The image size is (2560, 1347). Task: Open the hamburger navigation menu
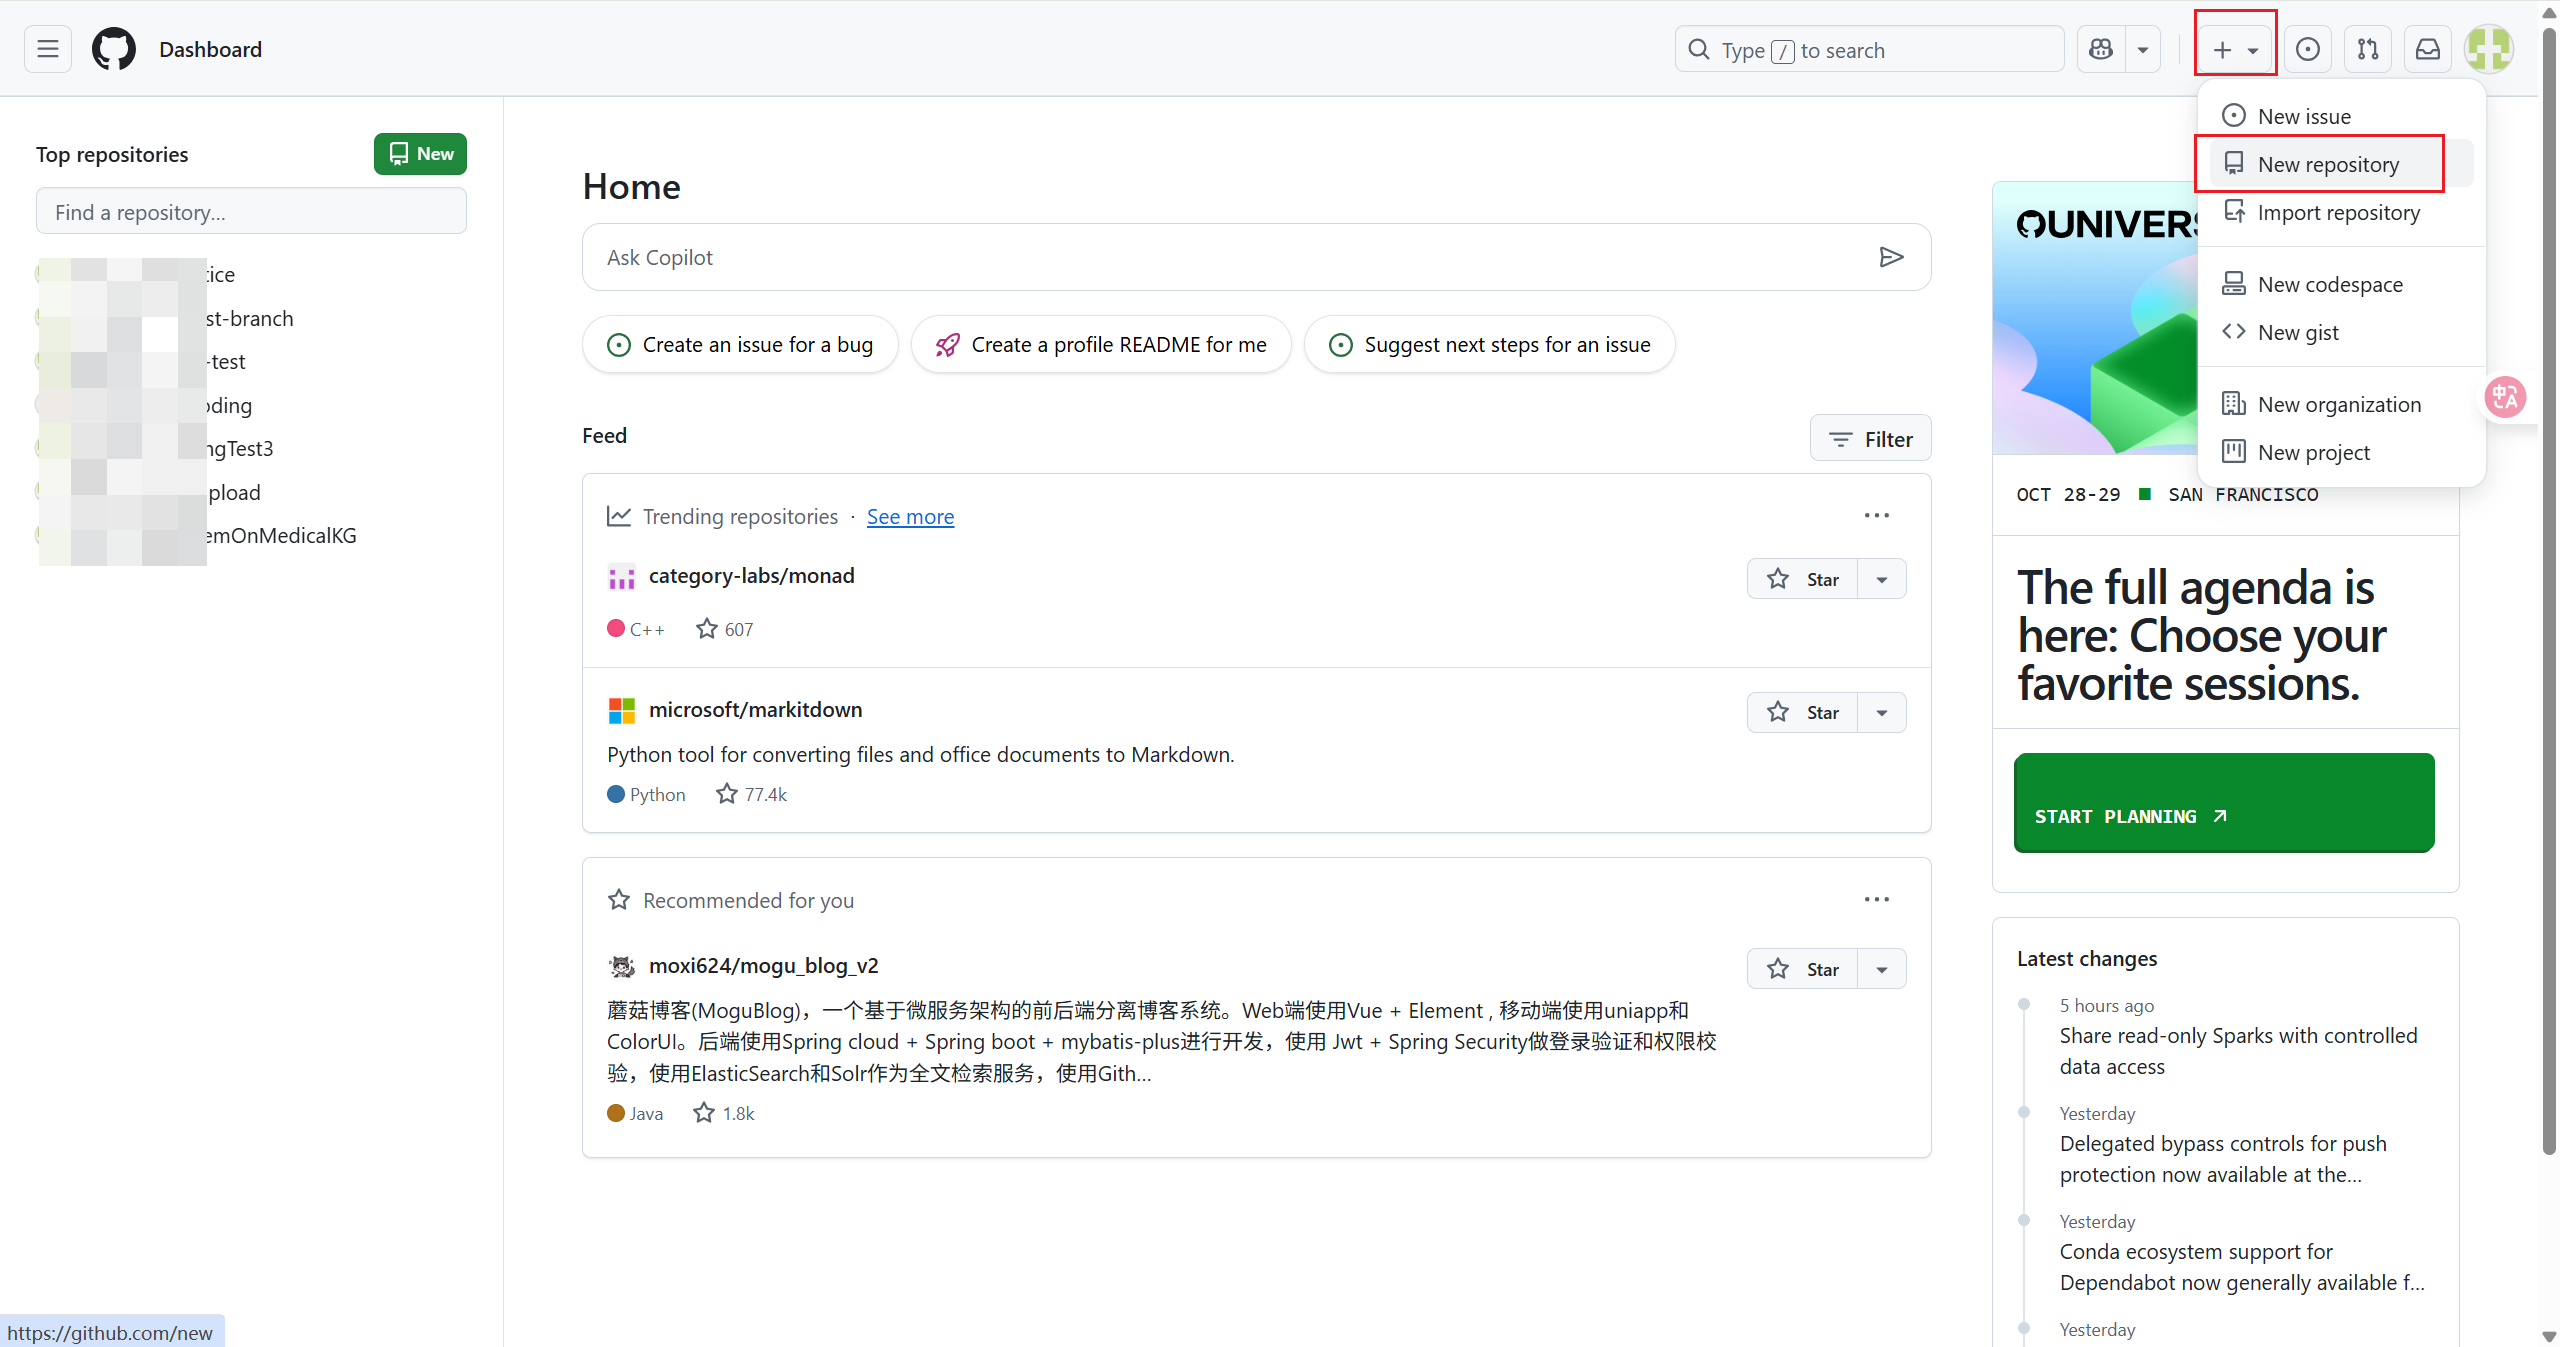pos(48,49)
